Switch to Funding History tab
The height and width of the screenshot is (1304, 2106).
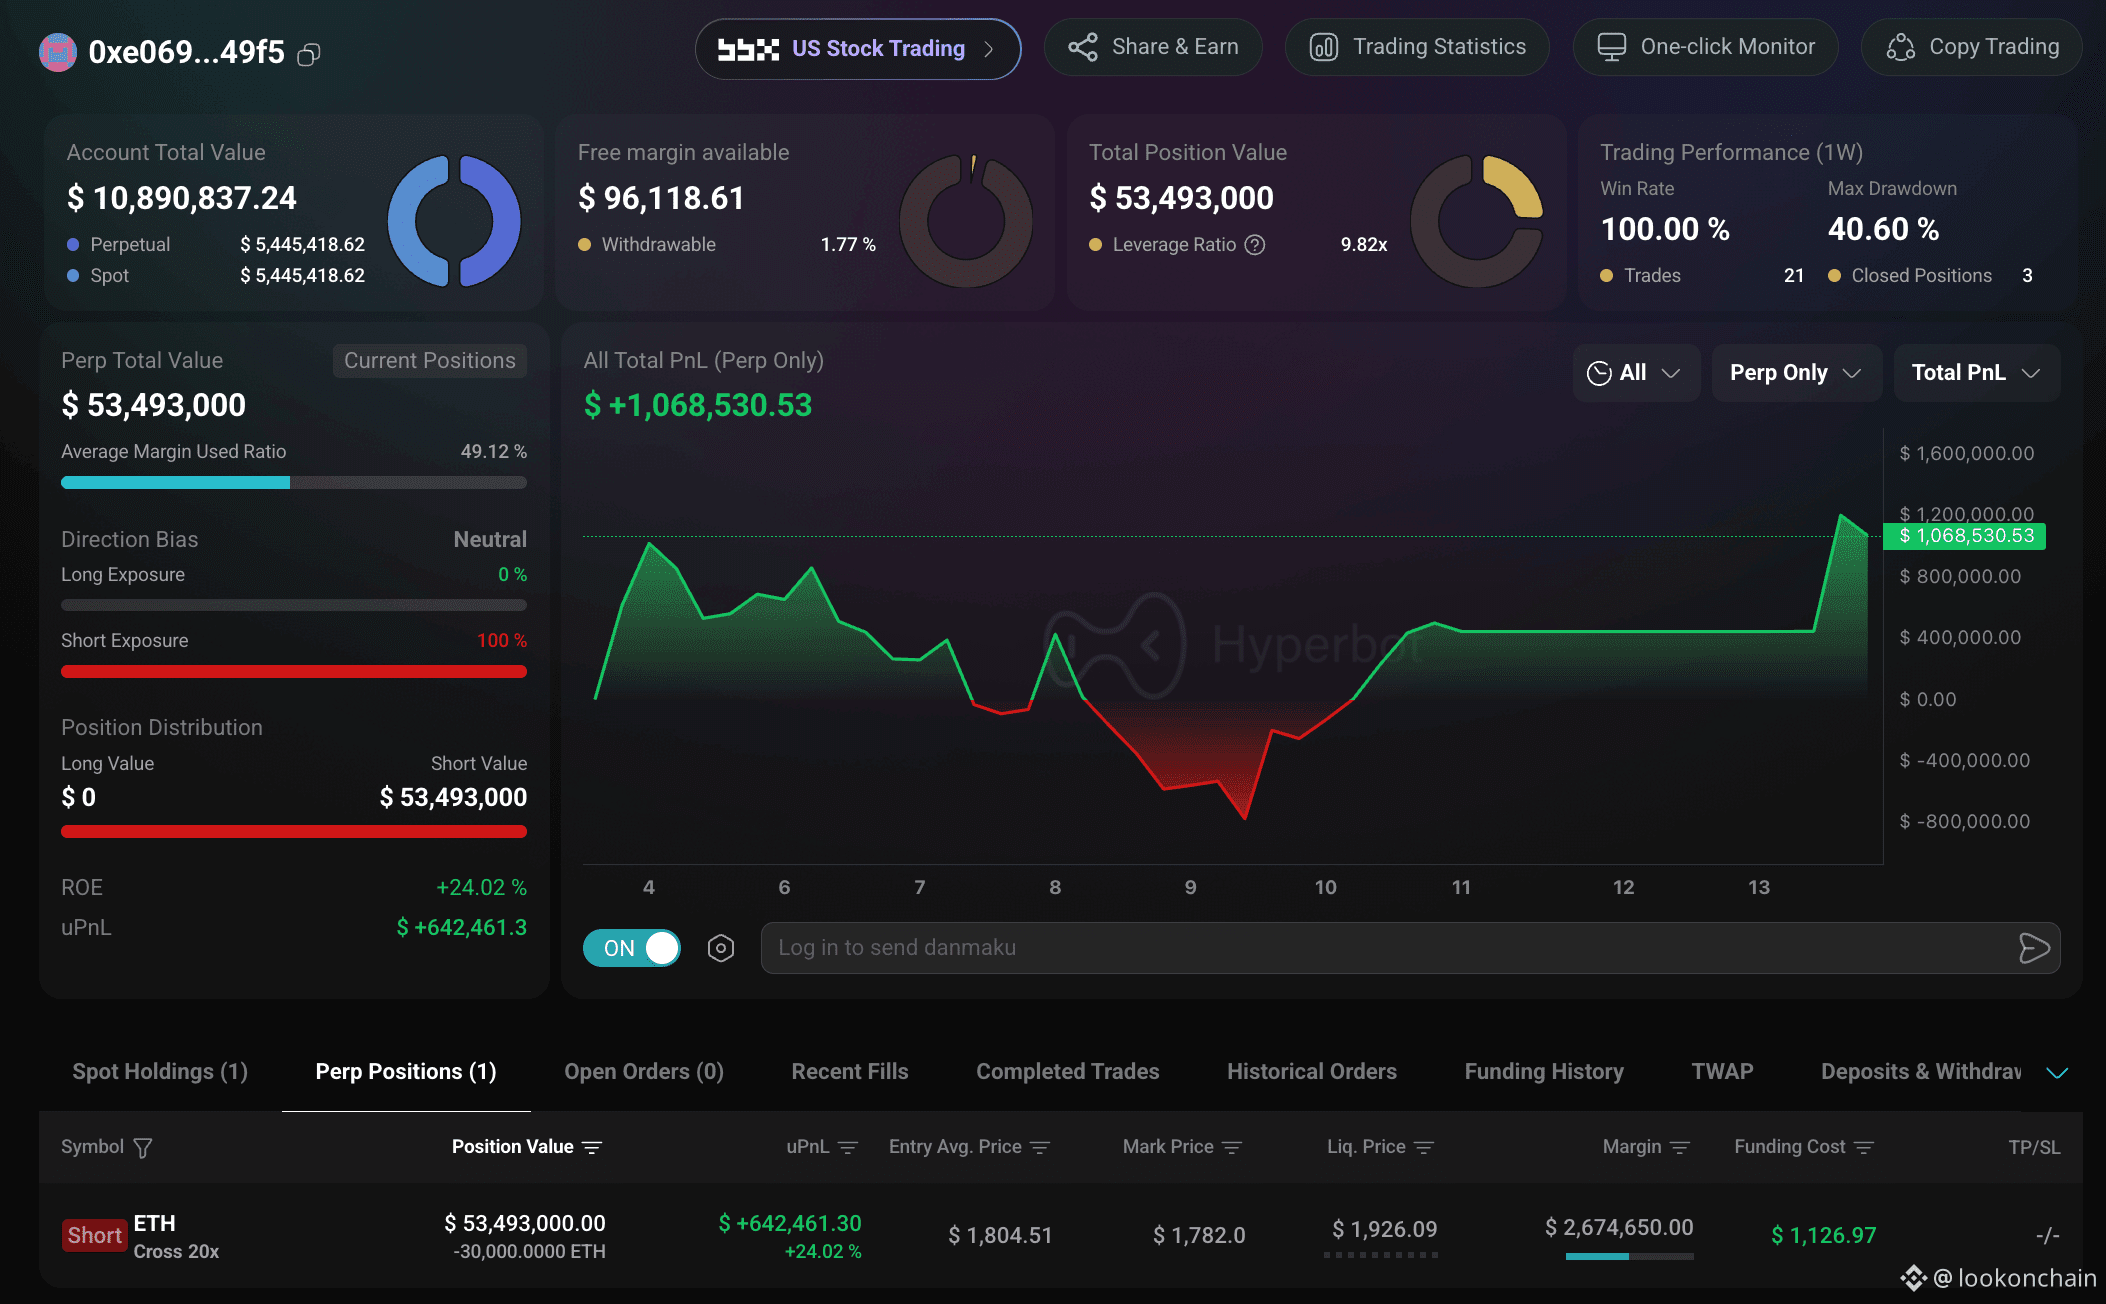[x=1544, y=1072]
